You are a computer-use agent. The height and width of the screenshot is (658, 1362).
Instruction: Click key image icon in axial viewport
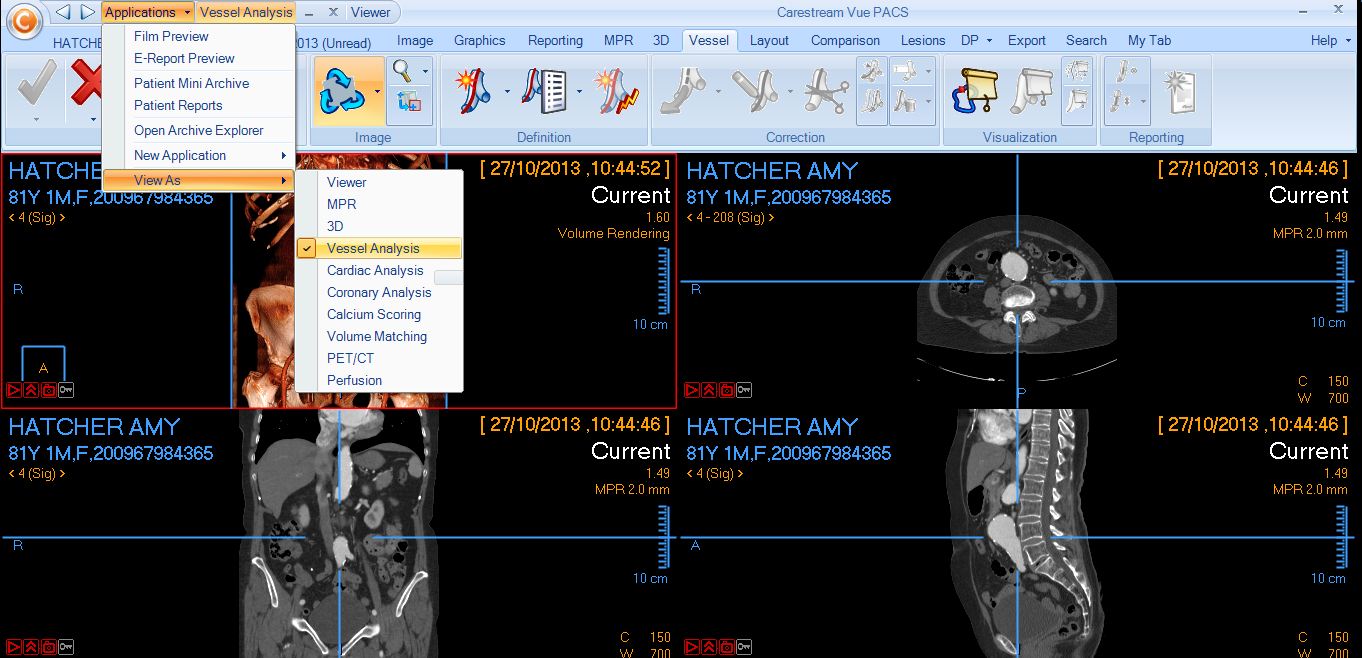(743, 390)
